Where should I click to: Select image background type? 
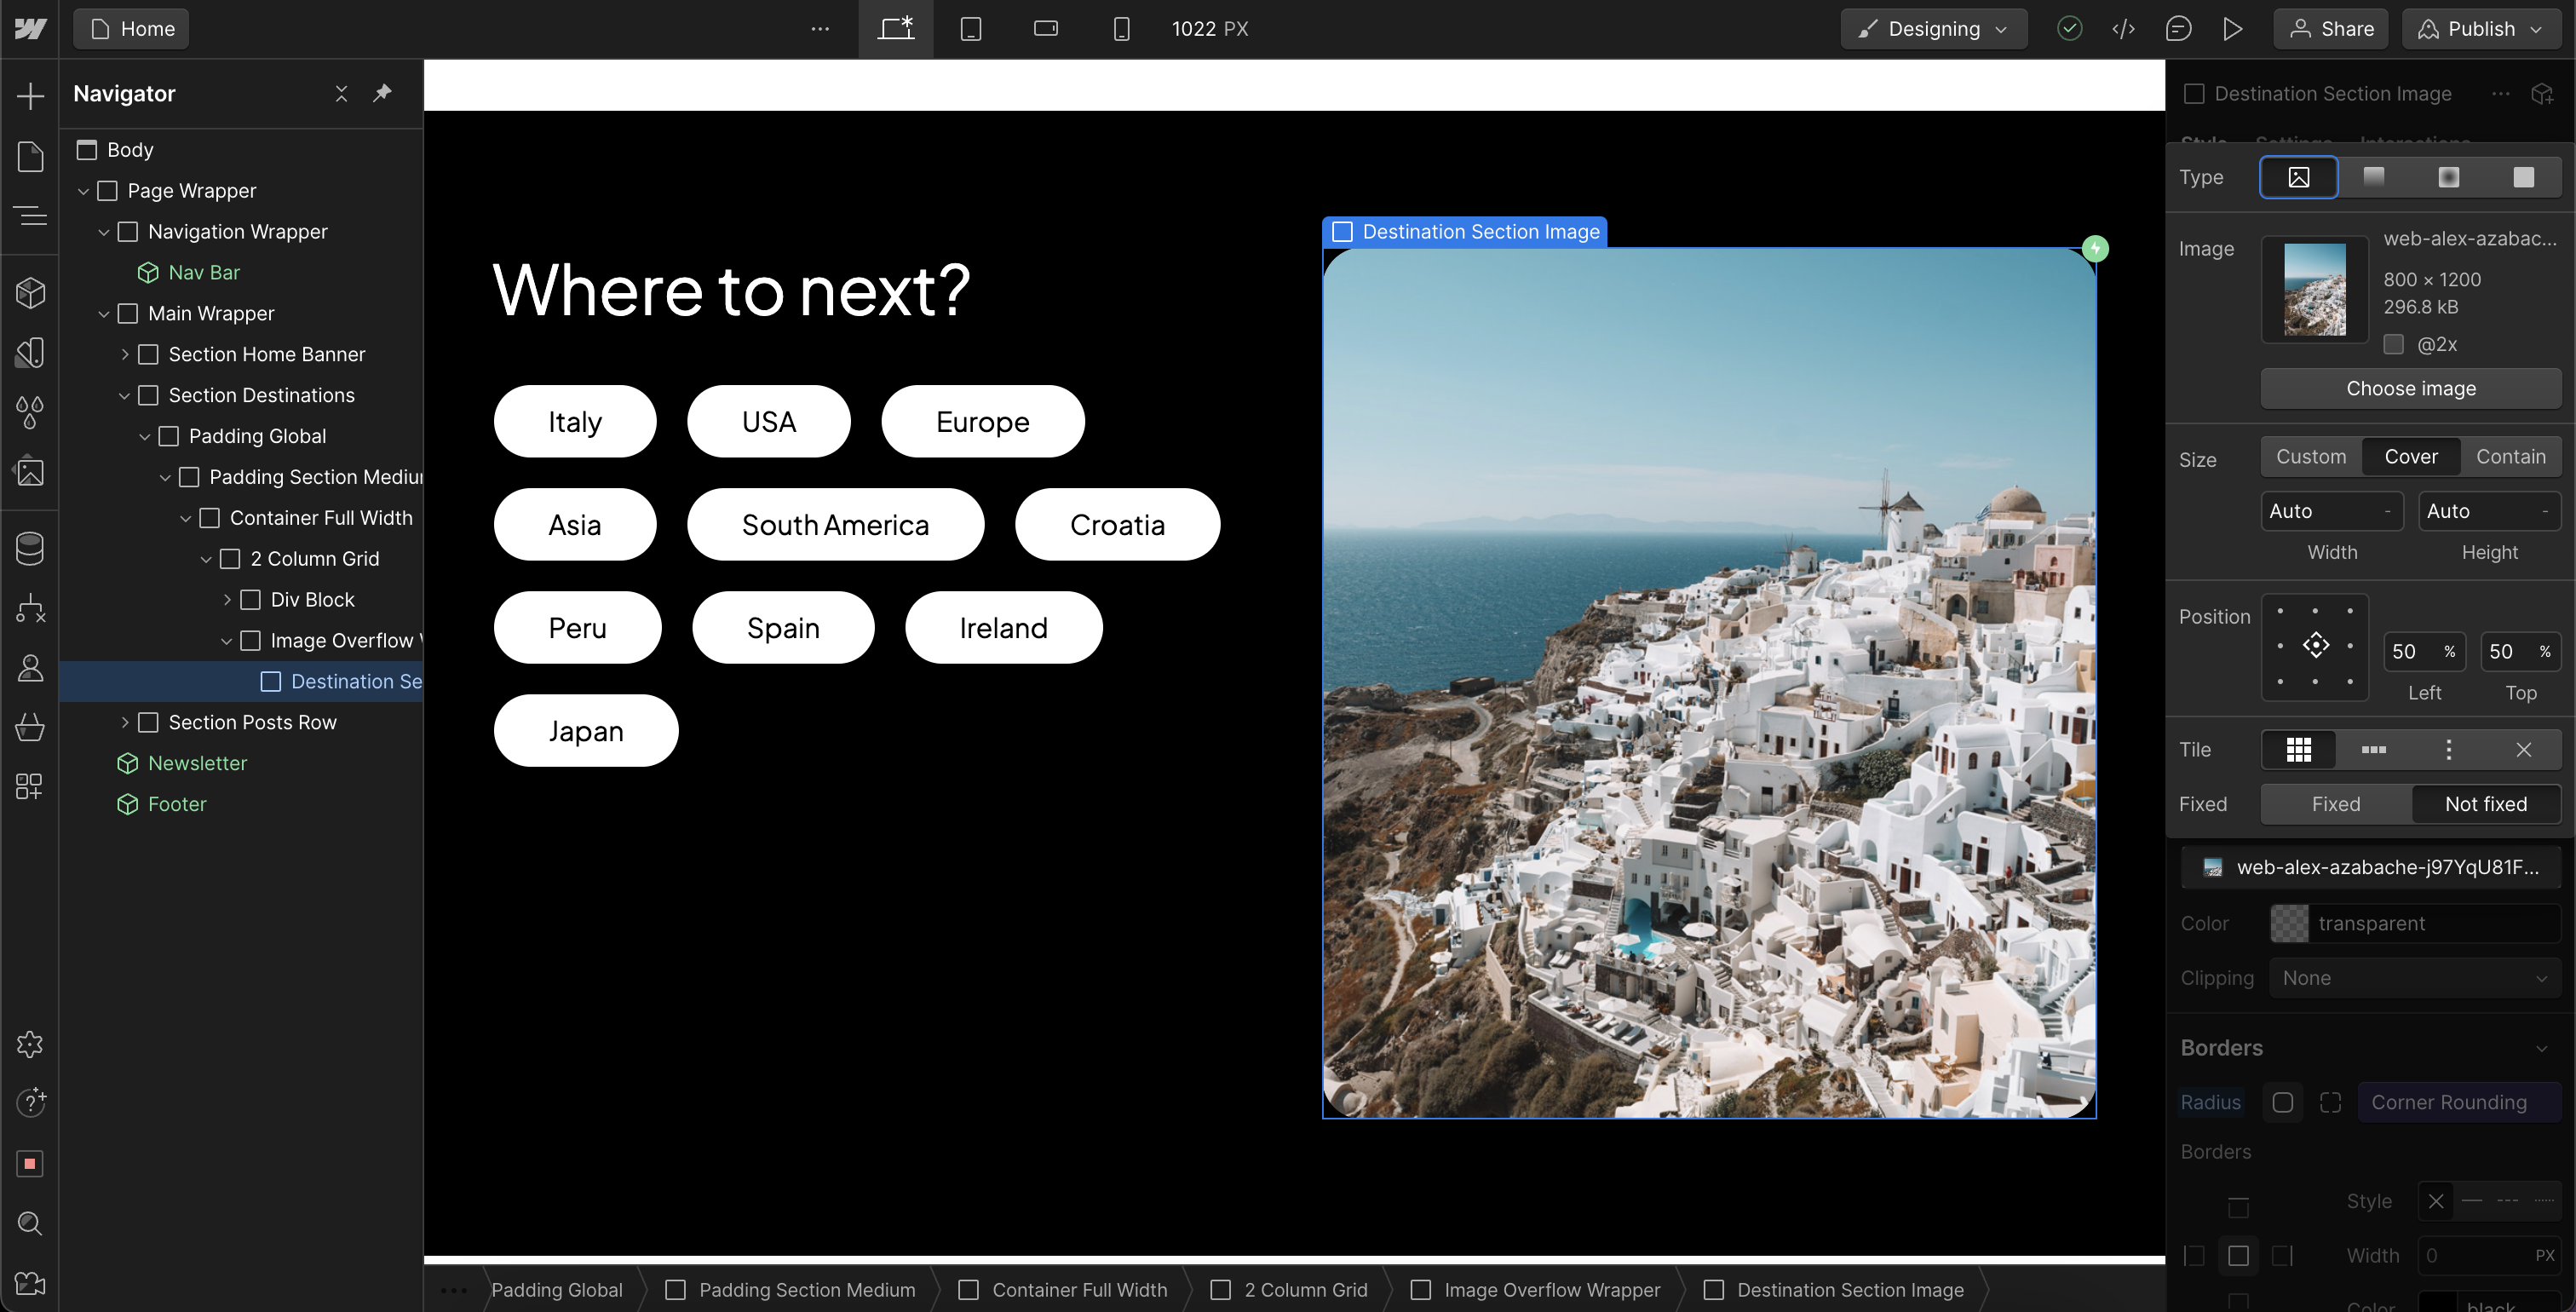pyautogui.click(x=2299, y=177)
